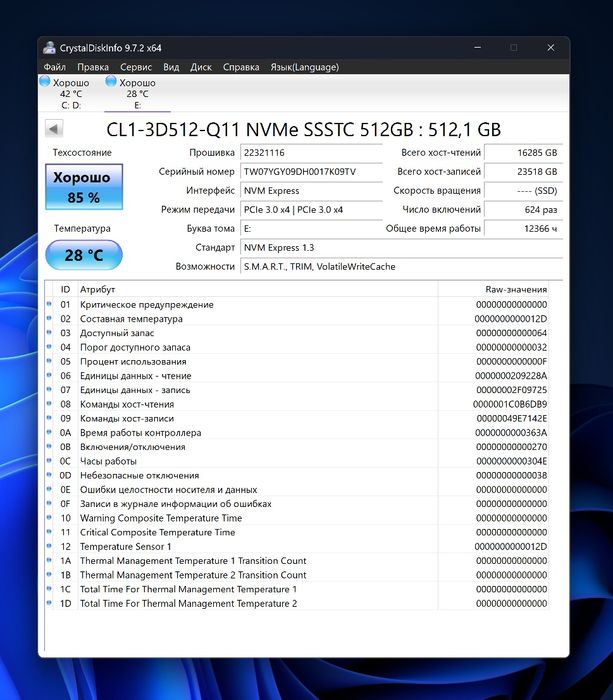Click status dot for Составная температура row
Screen dimensions: 613x700
point(49,318)
